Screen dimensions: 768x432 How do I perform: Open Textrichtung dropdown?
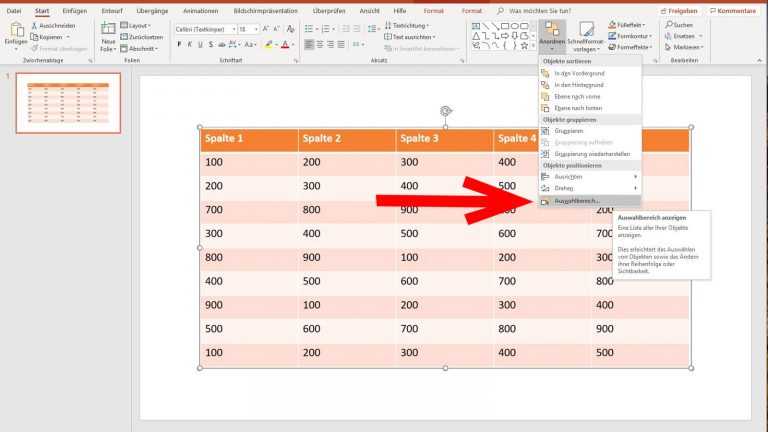[407, 25]
